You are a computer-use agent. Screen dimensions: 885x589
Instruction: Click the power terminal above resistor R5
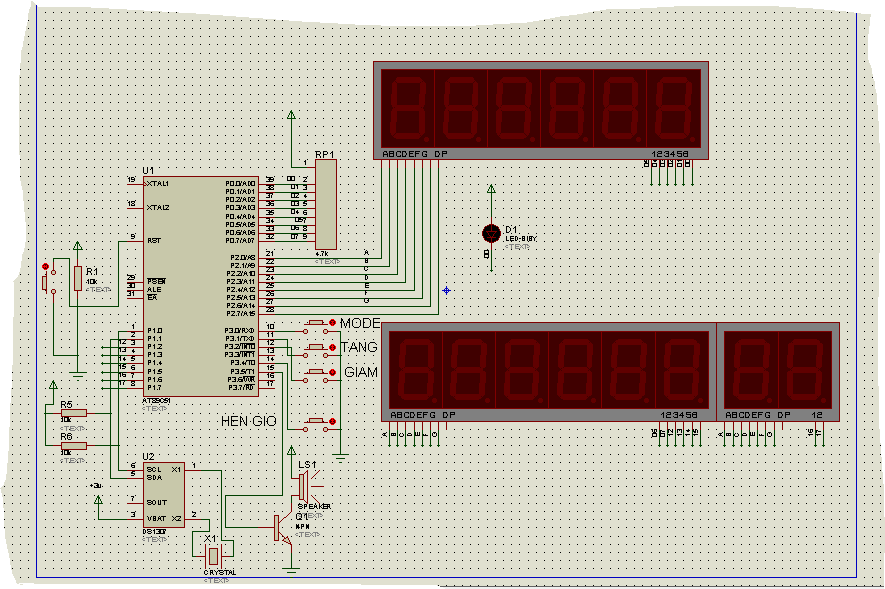tap(53, 385)
